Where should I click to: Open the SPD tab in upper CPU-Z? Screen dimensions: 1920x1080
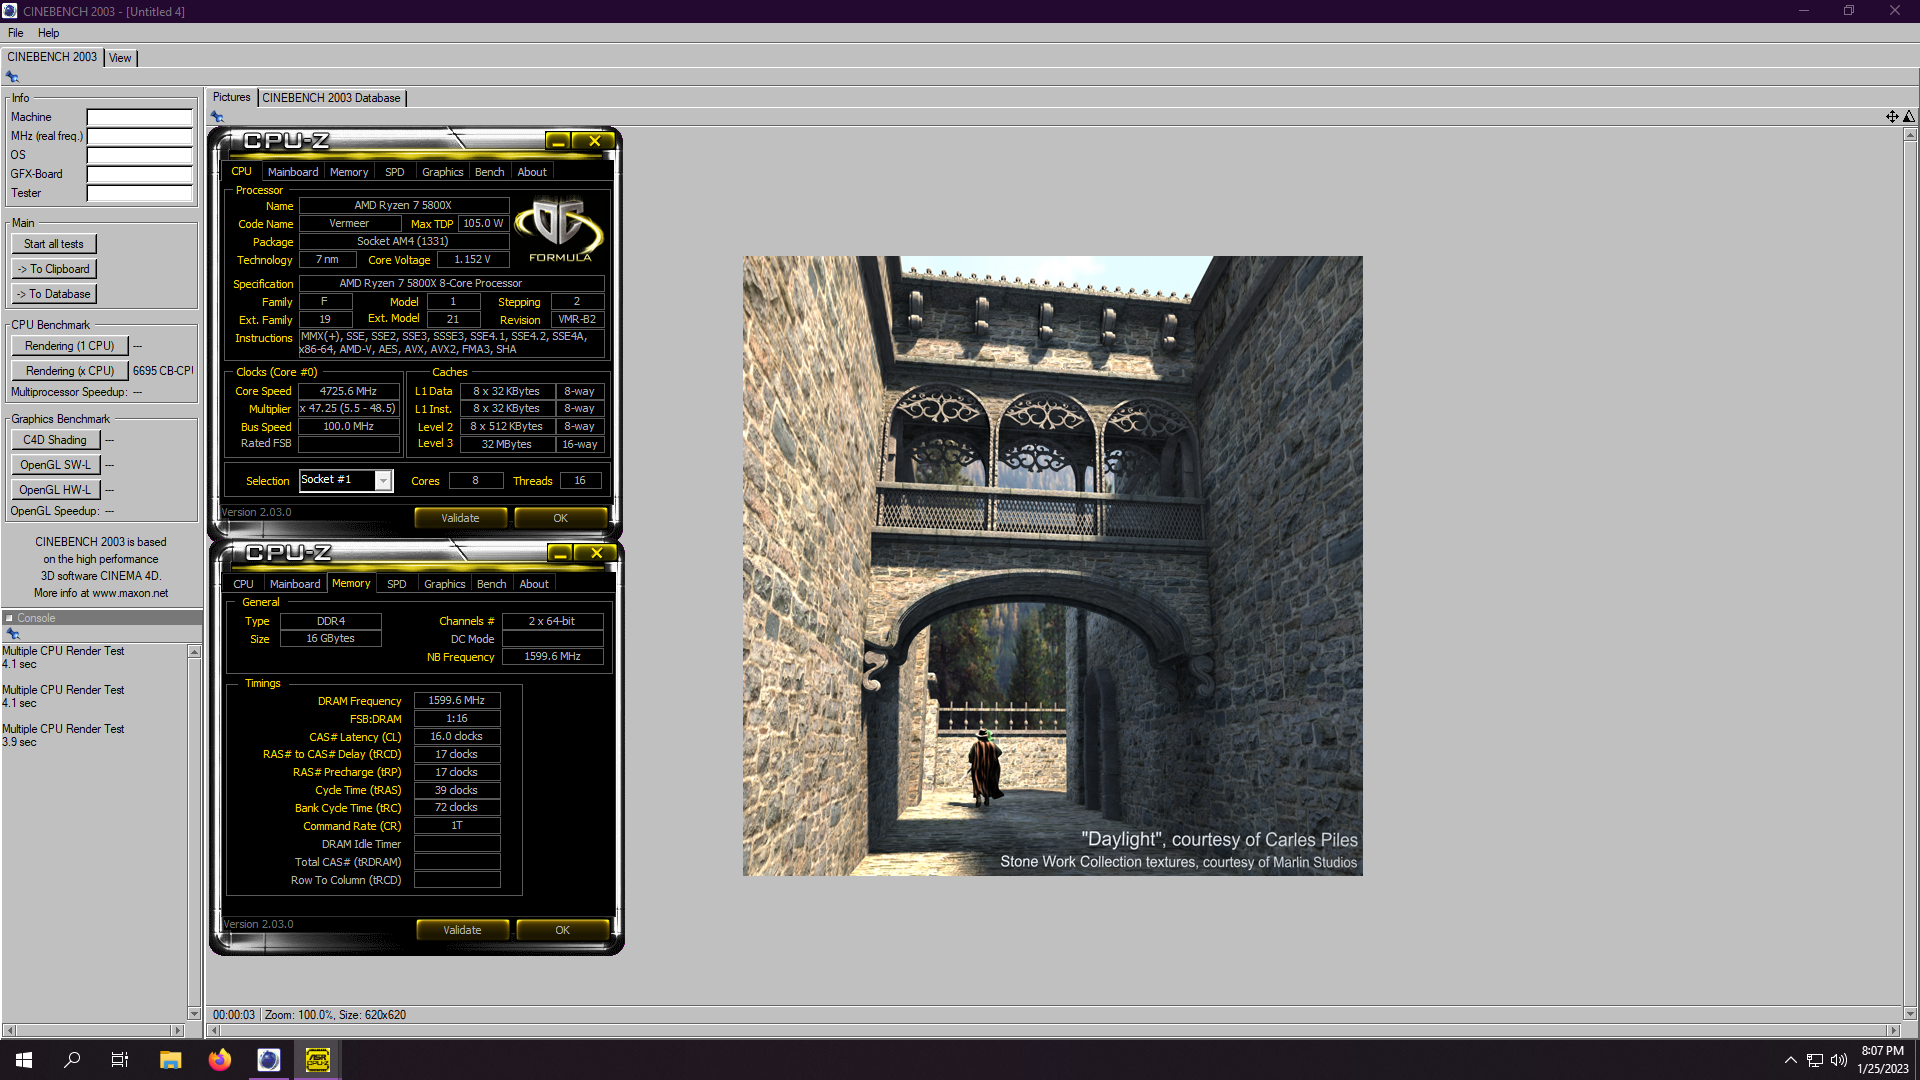(x=395, y=172)
